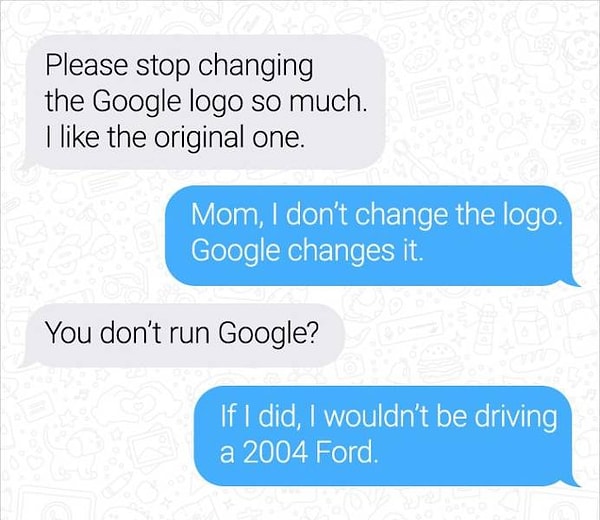The width and height of the screenshot is (600, 520).
Task: Select the 'Please stop changing' message bubble
Action: [204, 102]
